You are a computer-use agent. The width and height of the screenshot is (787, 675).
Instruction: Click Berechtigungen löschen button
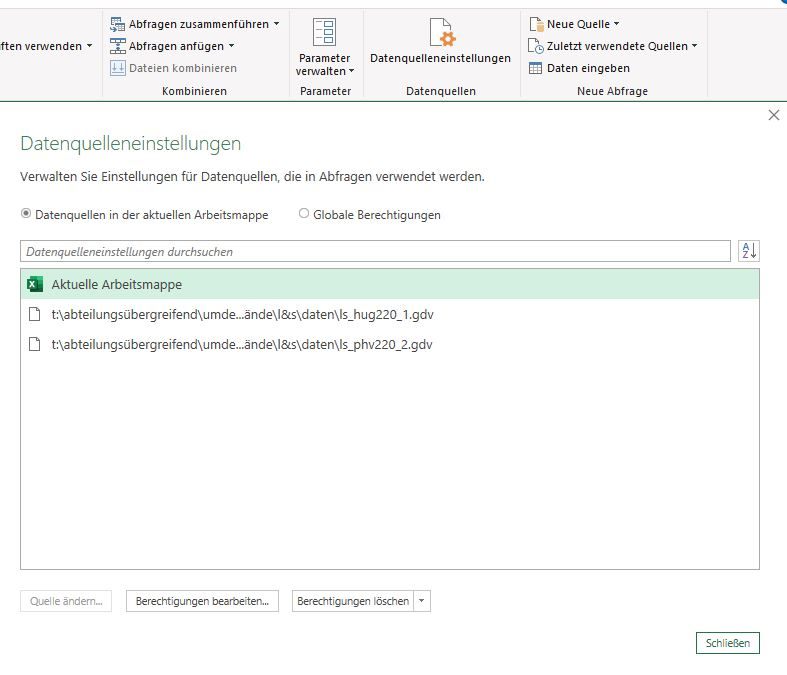click(x=353, y=601)
